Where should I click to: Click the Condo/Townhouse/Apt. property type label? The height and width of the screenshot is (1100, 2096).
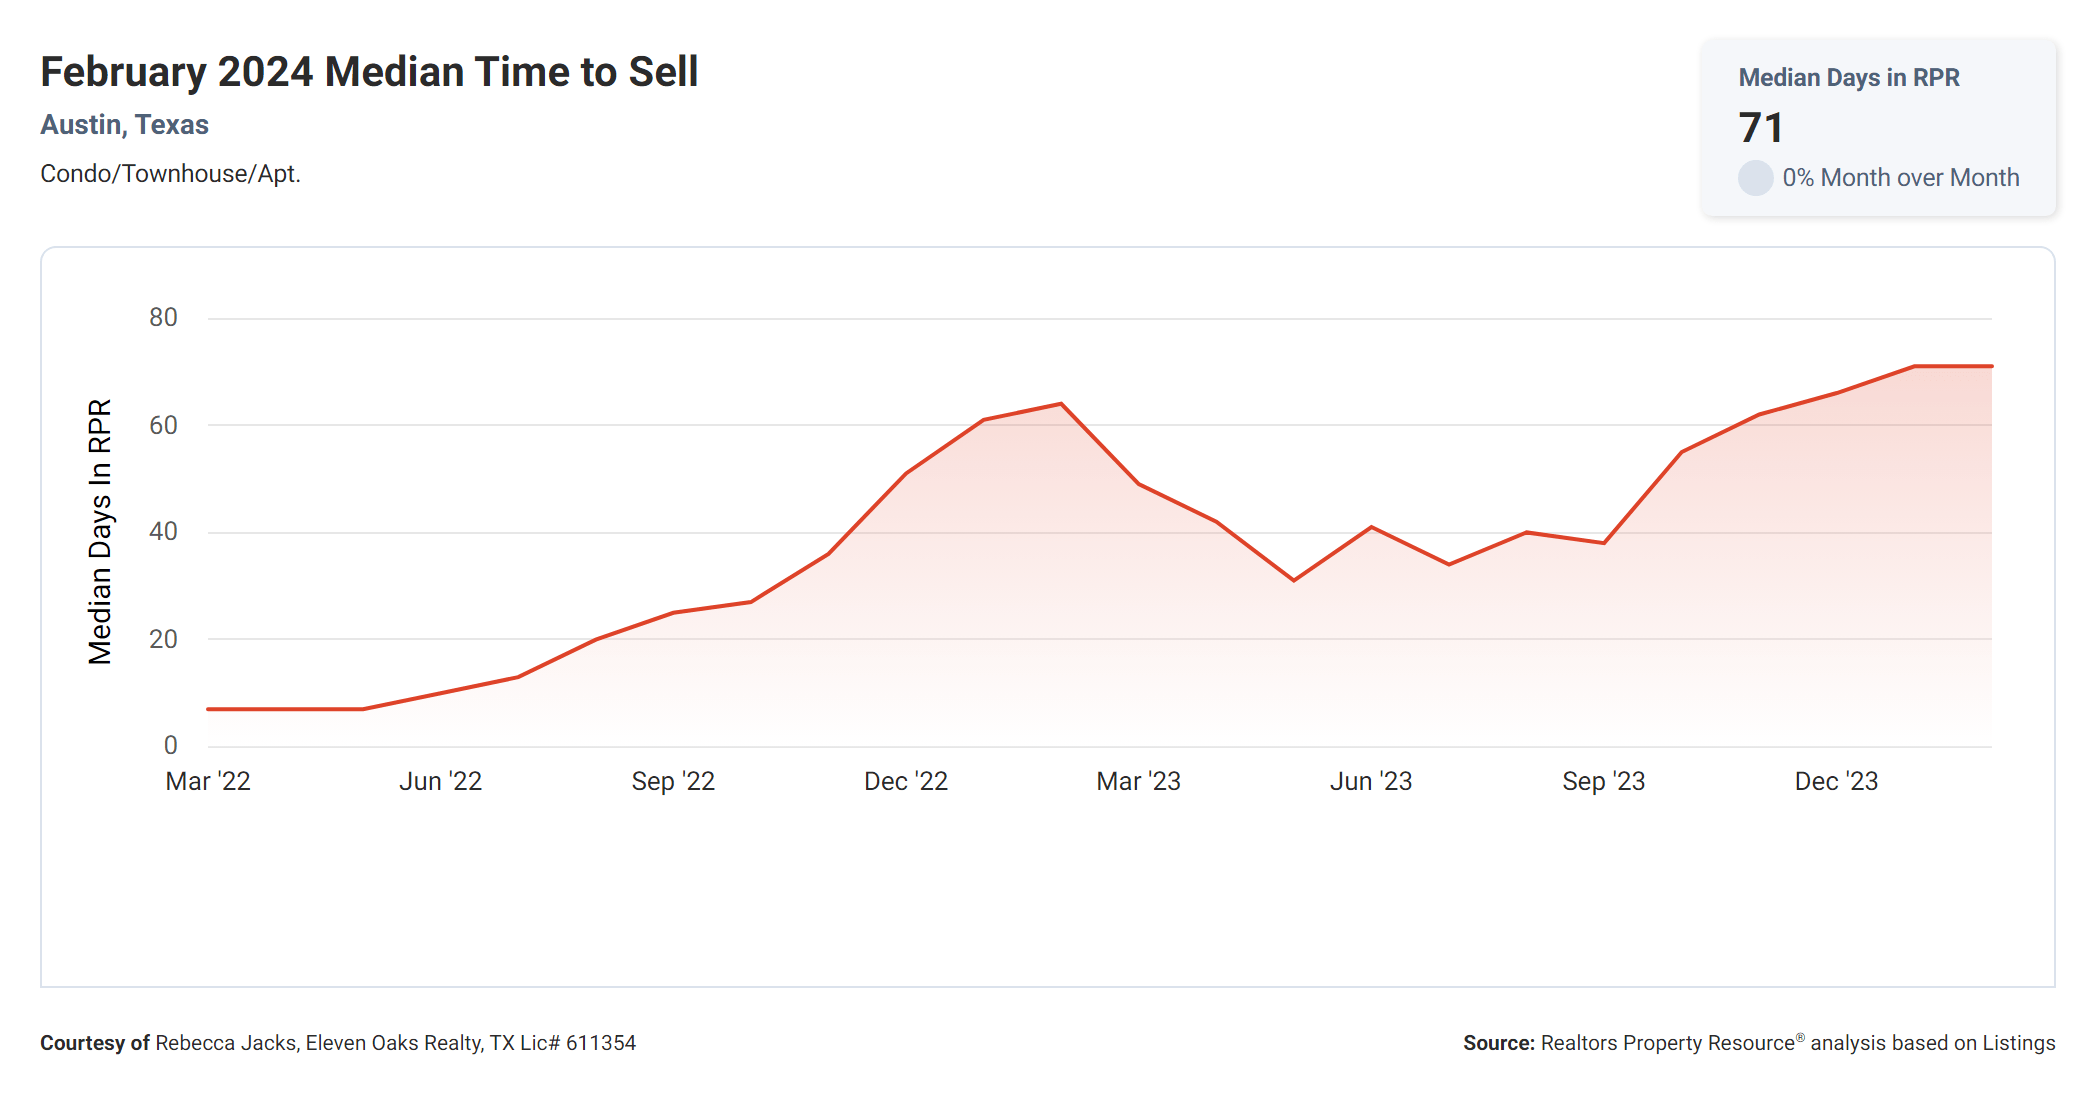pos(170,174)
